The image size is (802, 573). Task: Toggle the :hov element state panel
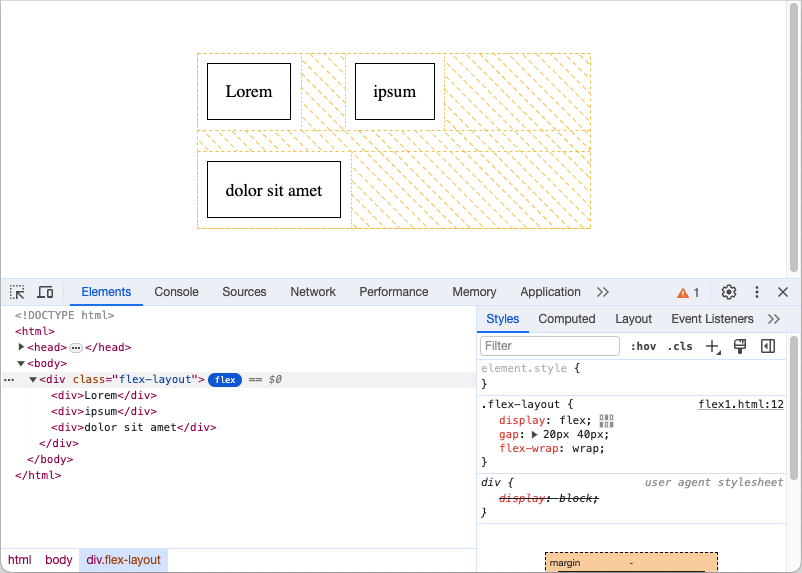(643, 346)
